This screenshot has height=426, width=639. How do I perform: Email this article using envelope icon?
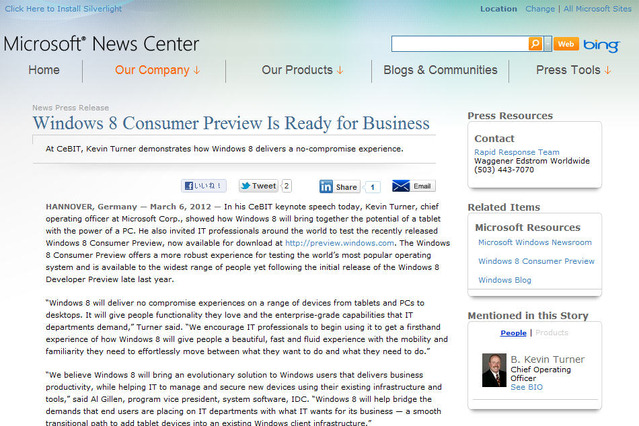401,186
